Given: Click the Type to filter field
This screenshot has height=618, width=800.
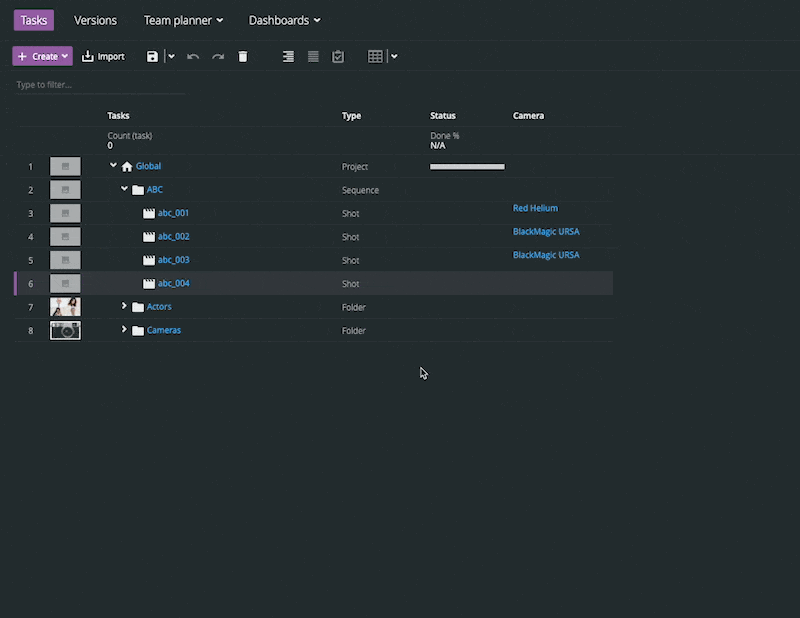Looking at the screenshot, I should 100,85.
